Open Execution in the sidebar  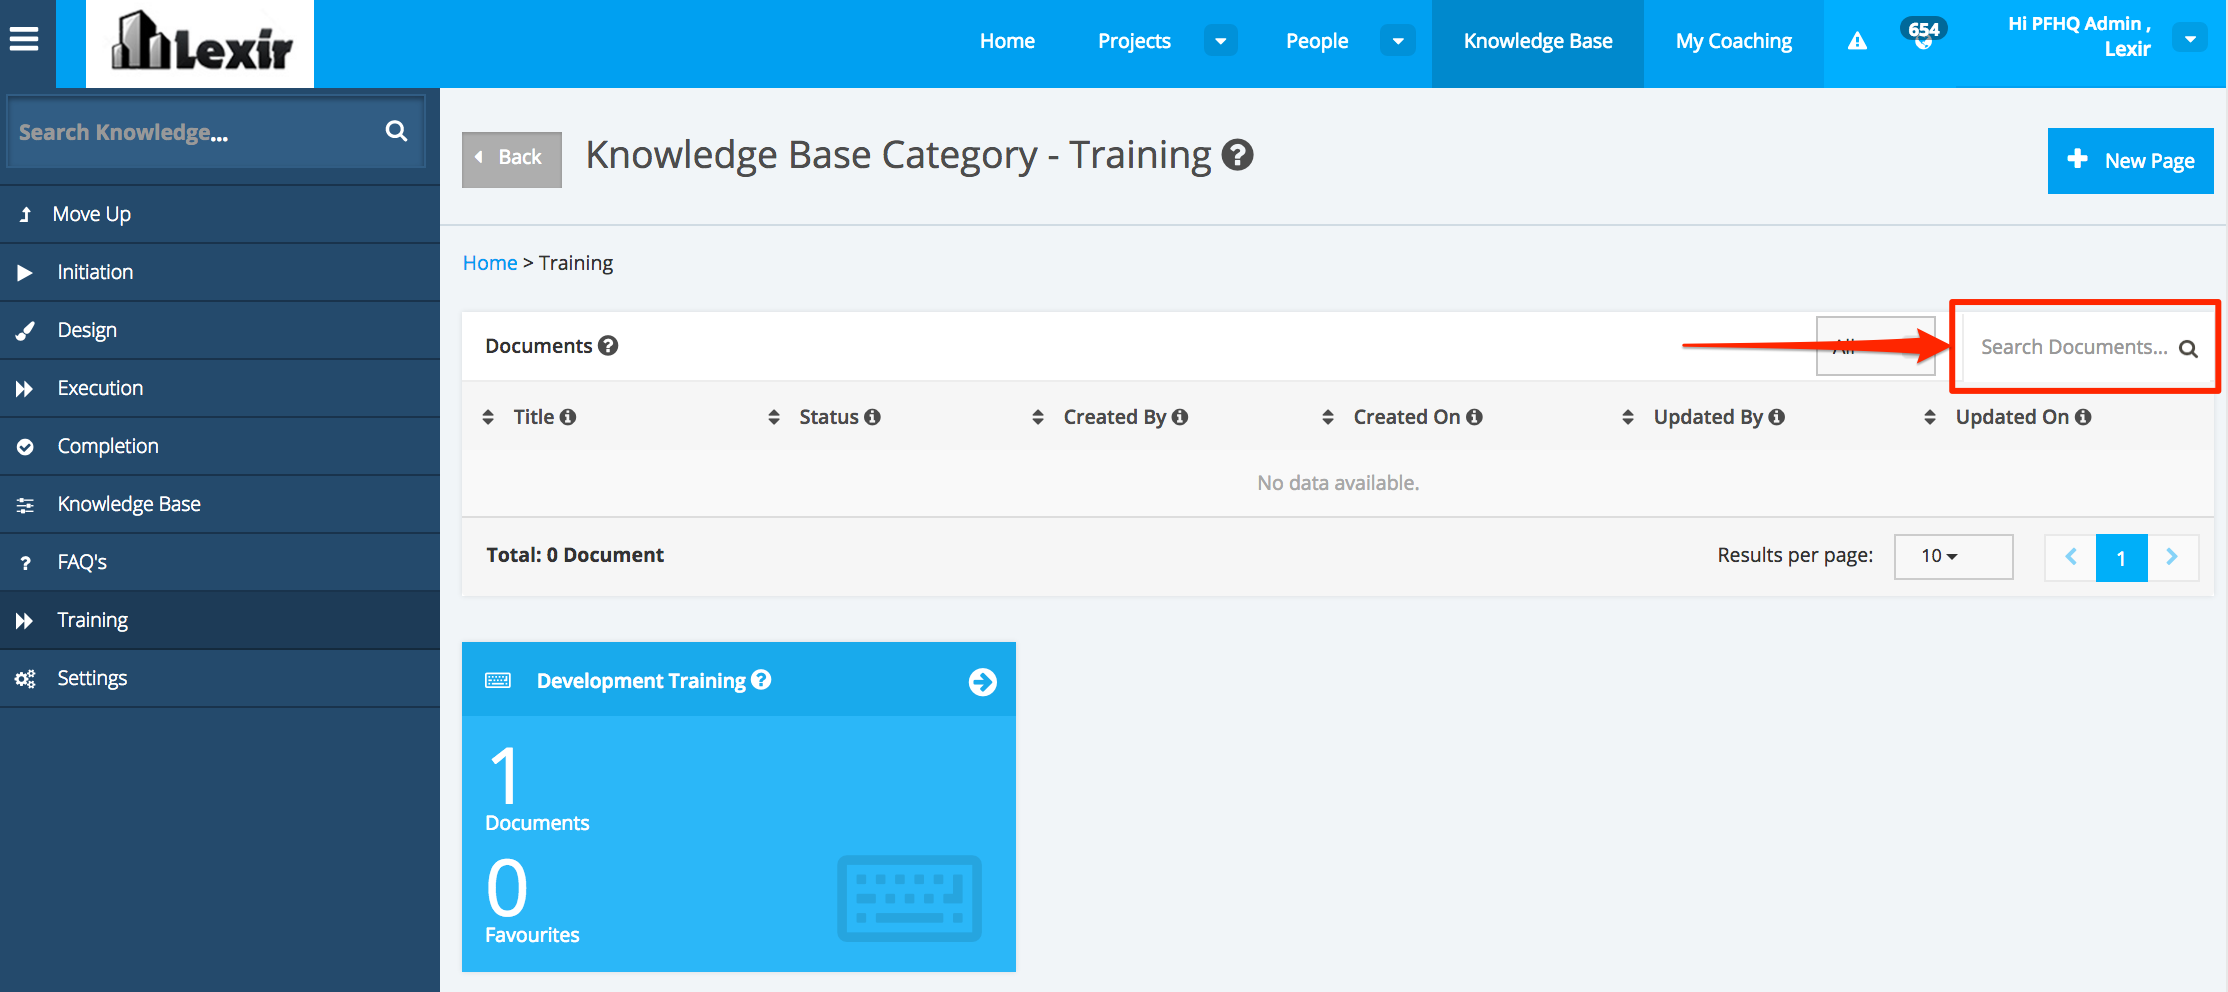coord(220,388)
